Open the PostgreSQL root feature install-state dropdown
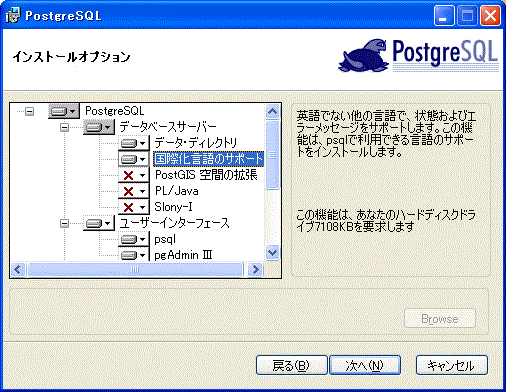The width and height of the screenshot is (506, 392). click(x=64, y=111)
